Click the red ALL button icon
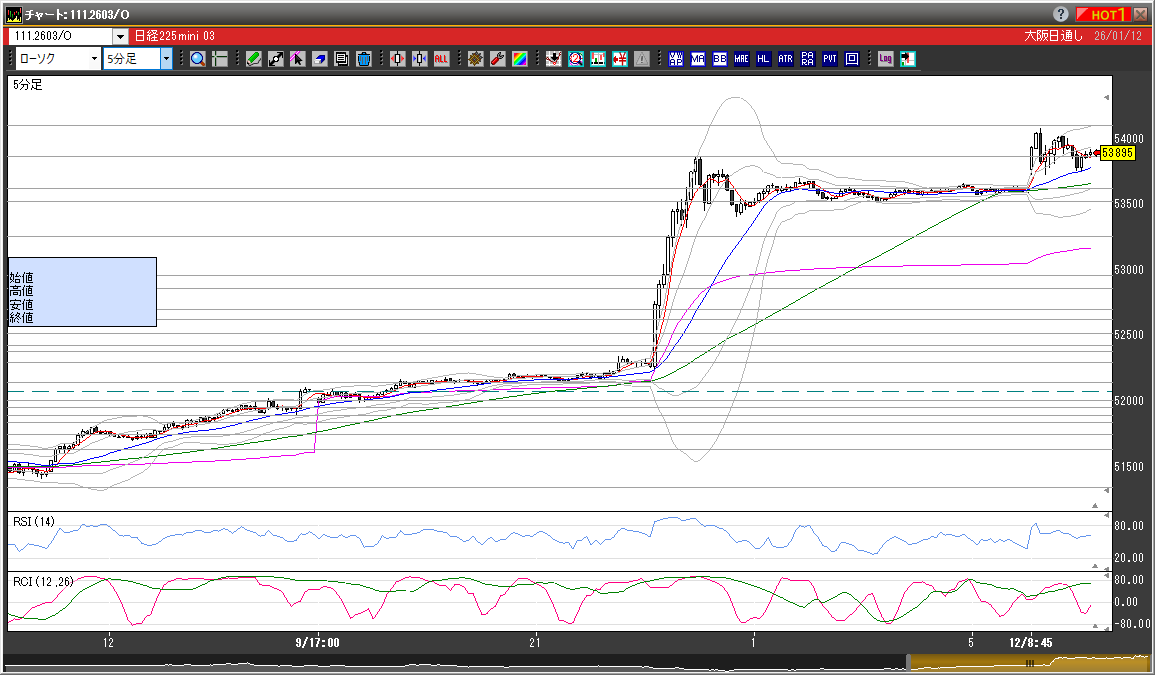The image size is (1155, 675). point(441,59)
